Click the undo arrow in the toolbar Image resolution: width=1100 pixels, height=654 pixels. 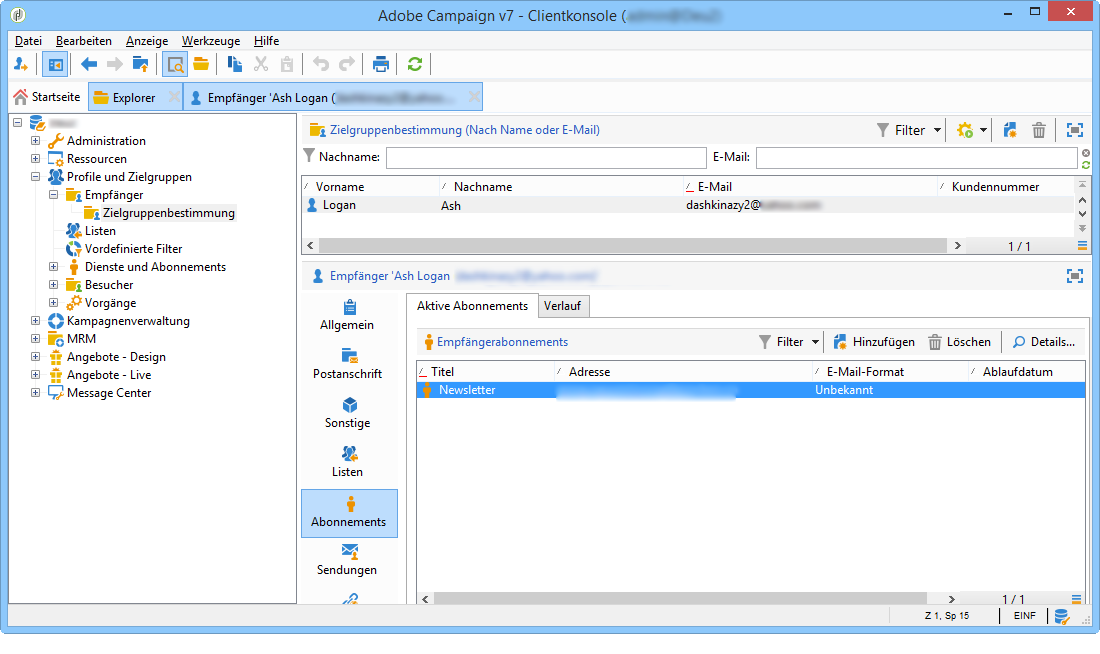point(321,65)
